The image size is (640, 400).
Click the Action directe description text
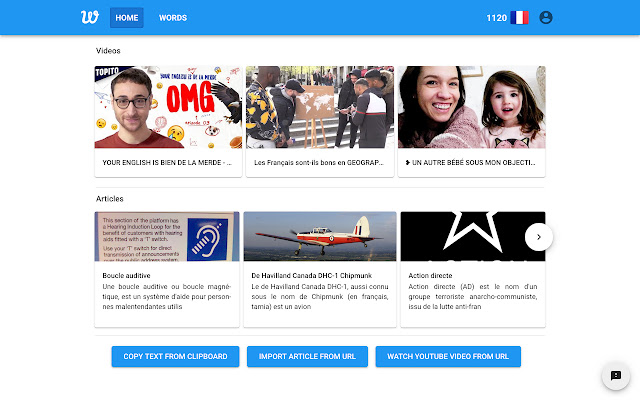(473, 297)
